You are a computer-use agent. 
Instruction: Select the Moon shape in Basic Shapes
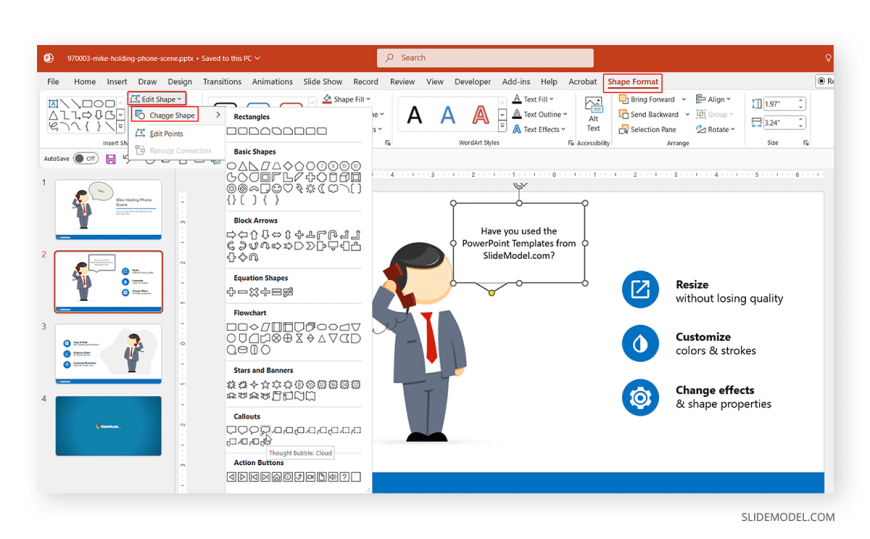tap(322, 189)
